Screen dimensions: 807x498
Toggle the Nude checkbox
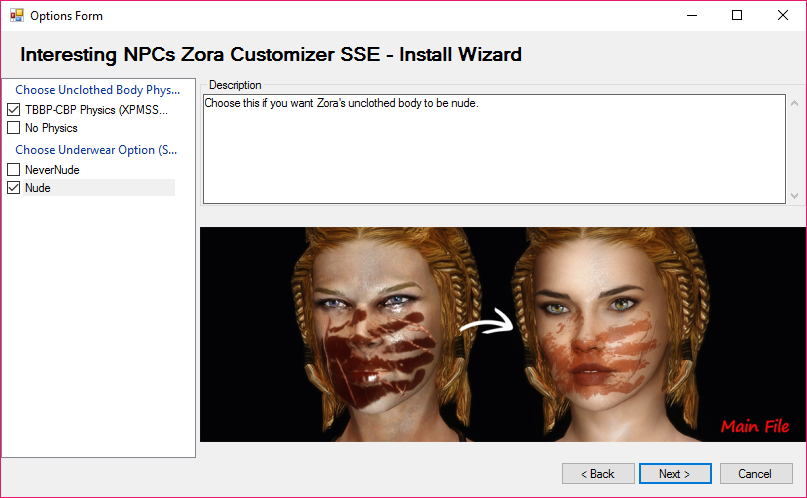[x=14, y=188]
